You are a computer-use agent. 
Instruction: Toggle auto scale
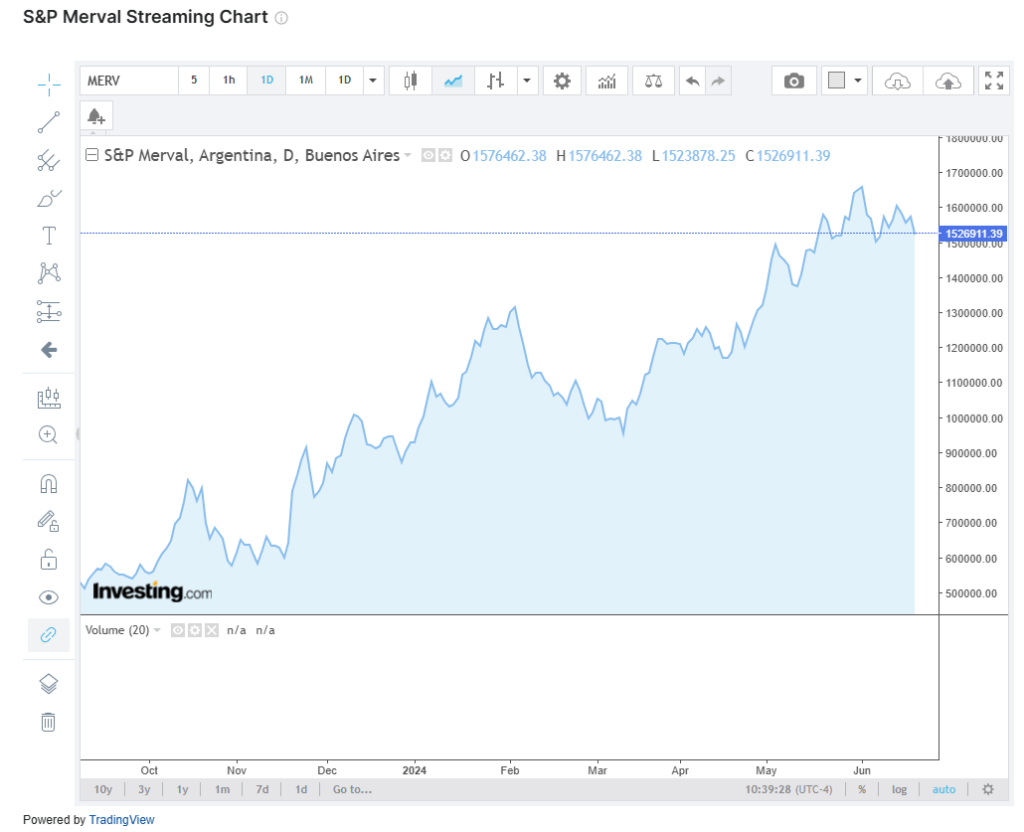(944, 790)
